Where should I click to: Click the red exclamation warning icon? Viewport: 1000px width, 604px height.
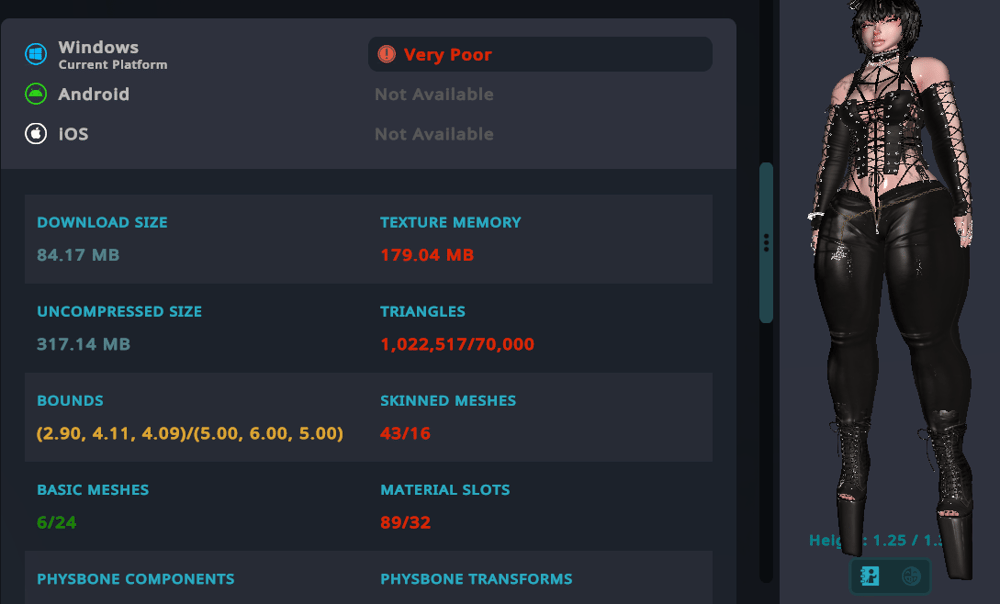click(387, 55)
